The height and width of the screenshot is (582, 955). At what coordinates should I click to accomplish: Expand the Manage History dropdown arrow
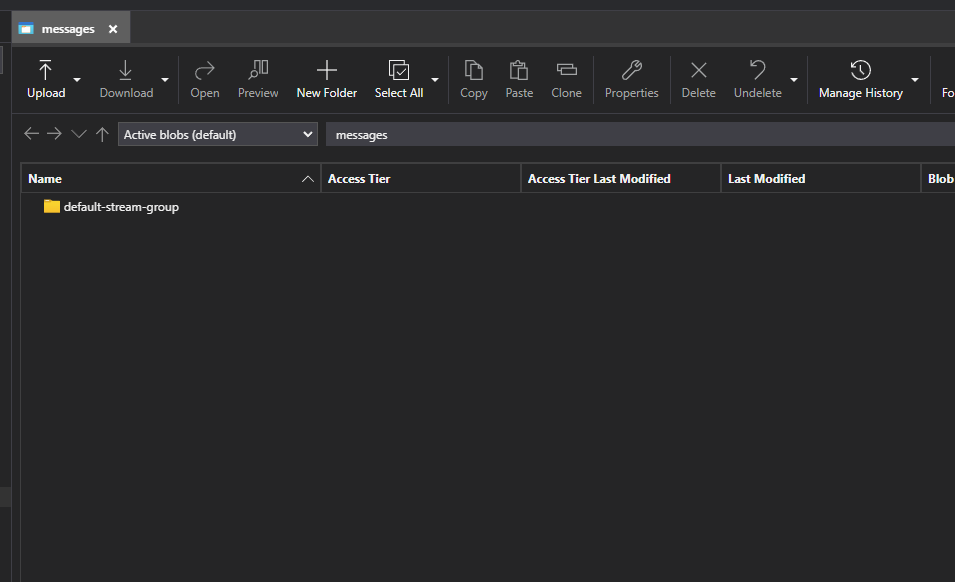[915, 80]
